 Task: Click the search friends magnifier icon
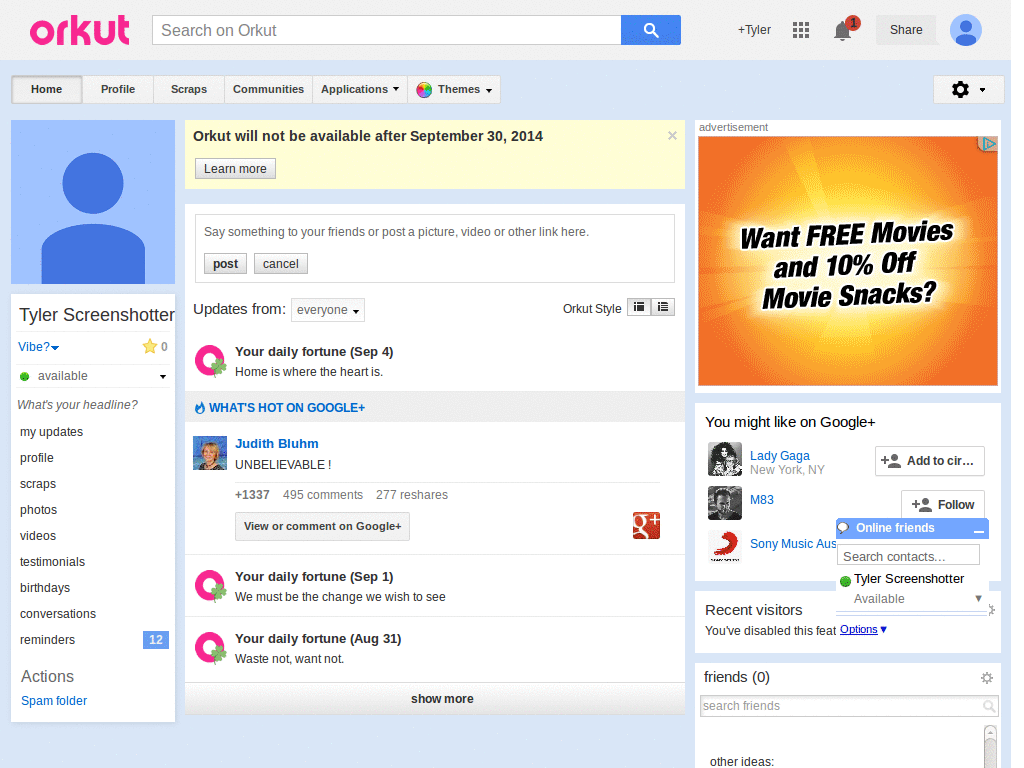pos(989,706)
